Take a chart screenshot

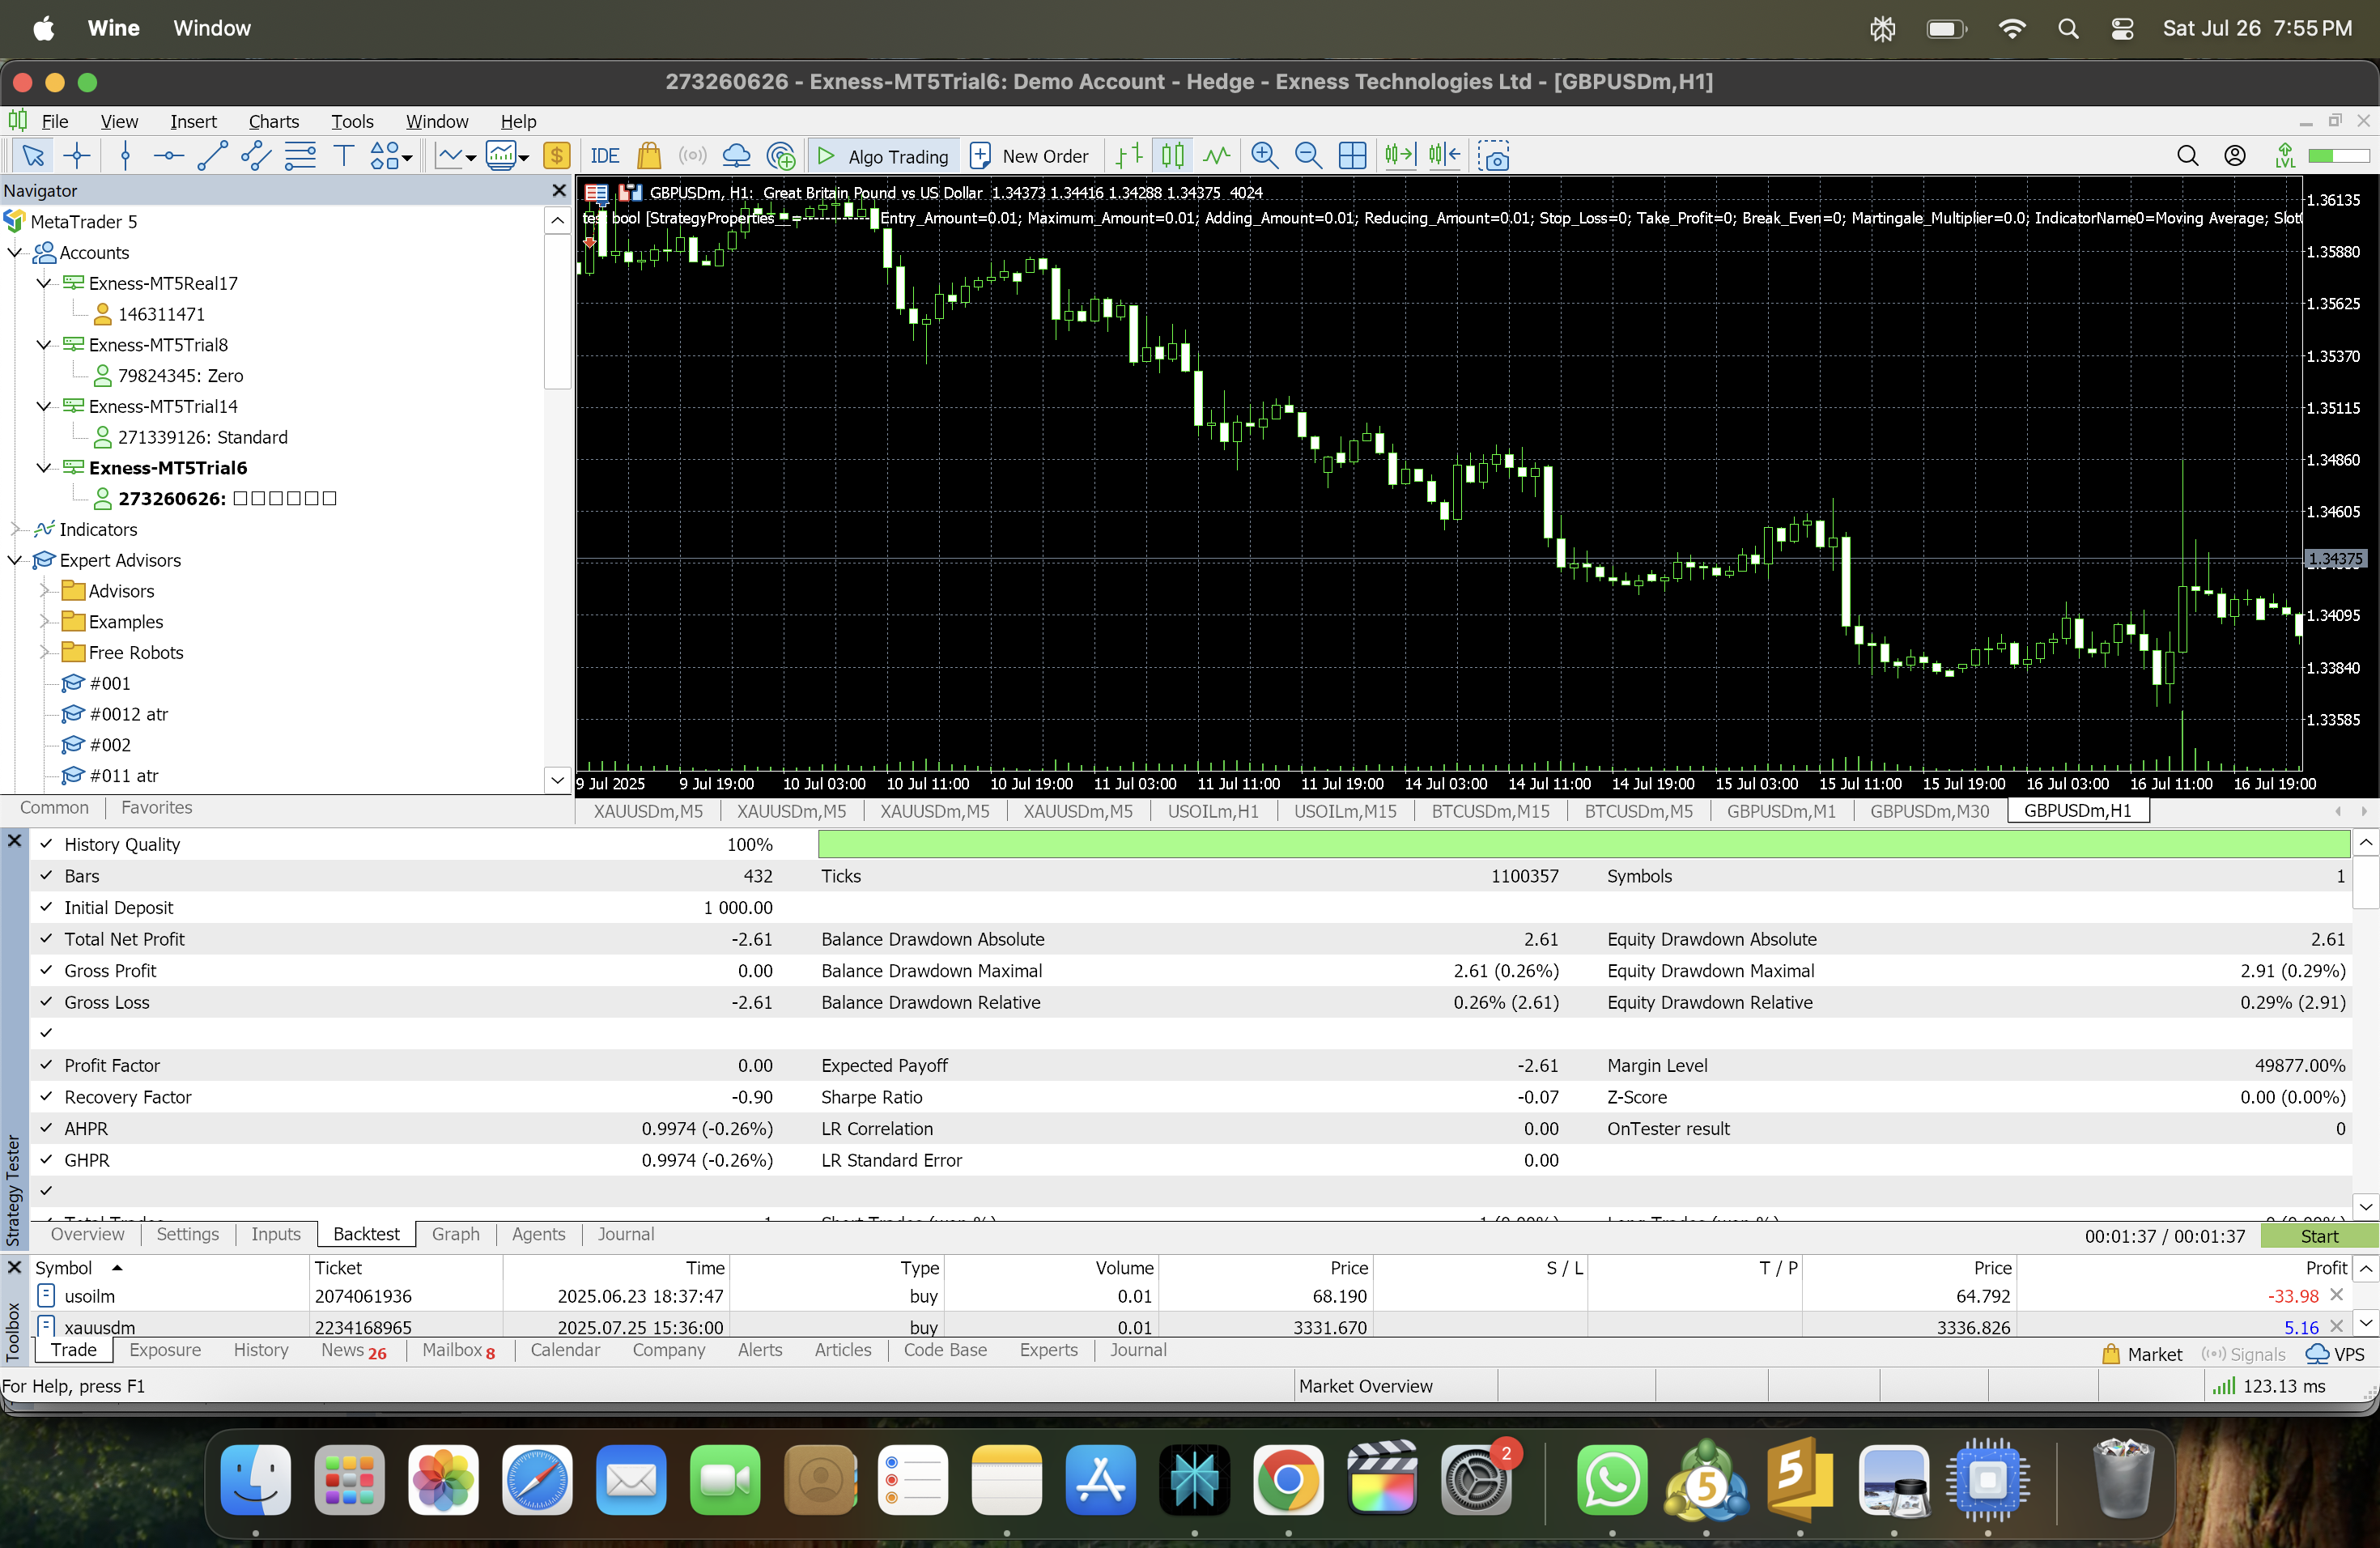(1493, 156)
